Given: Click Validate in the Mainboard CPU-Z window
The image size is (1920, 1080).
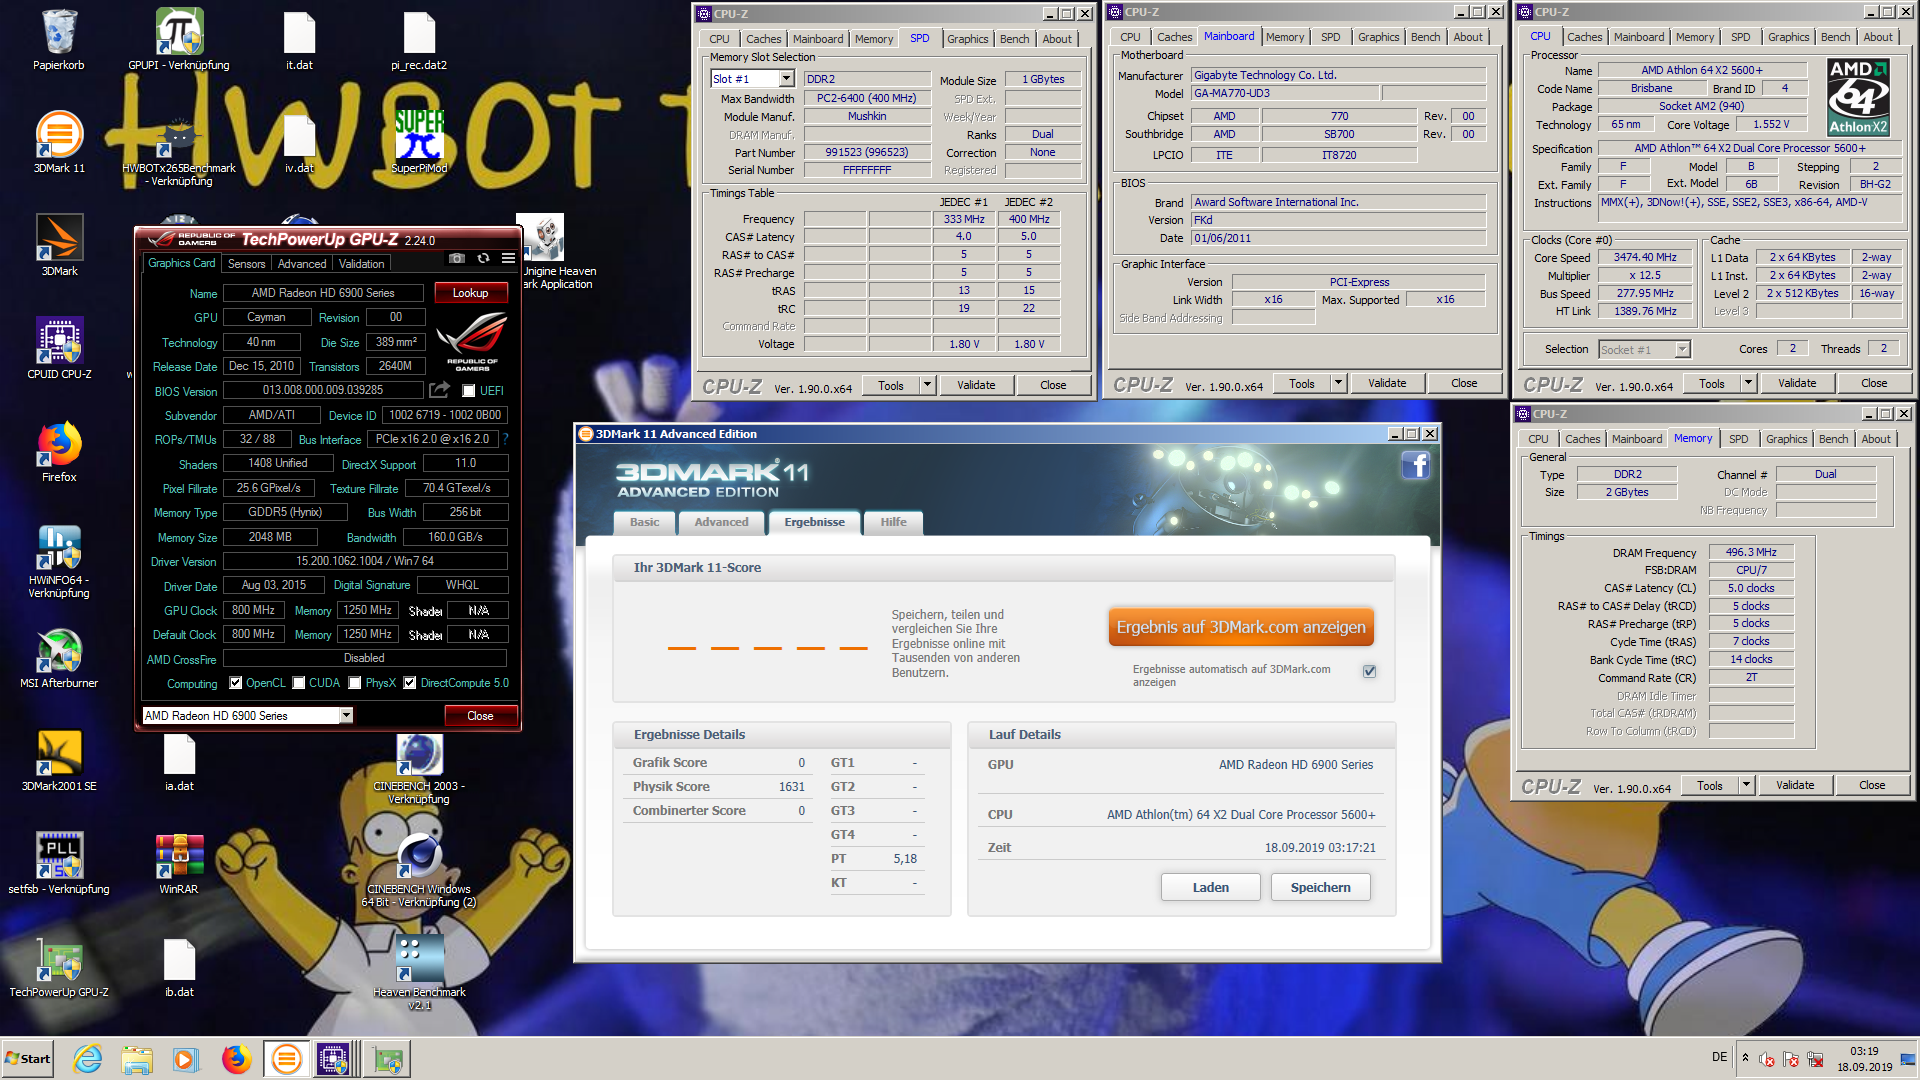Looking at the screenshot, I should point(1386,383).
